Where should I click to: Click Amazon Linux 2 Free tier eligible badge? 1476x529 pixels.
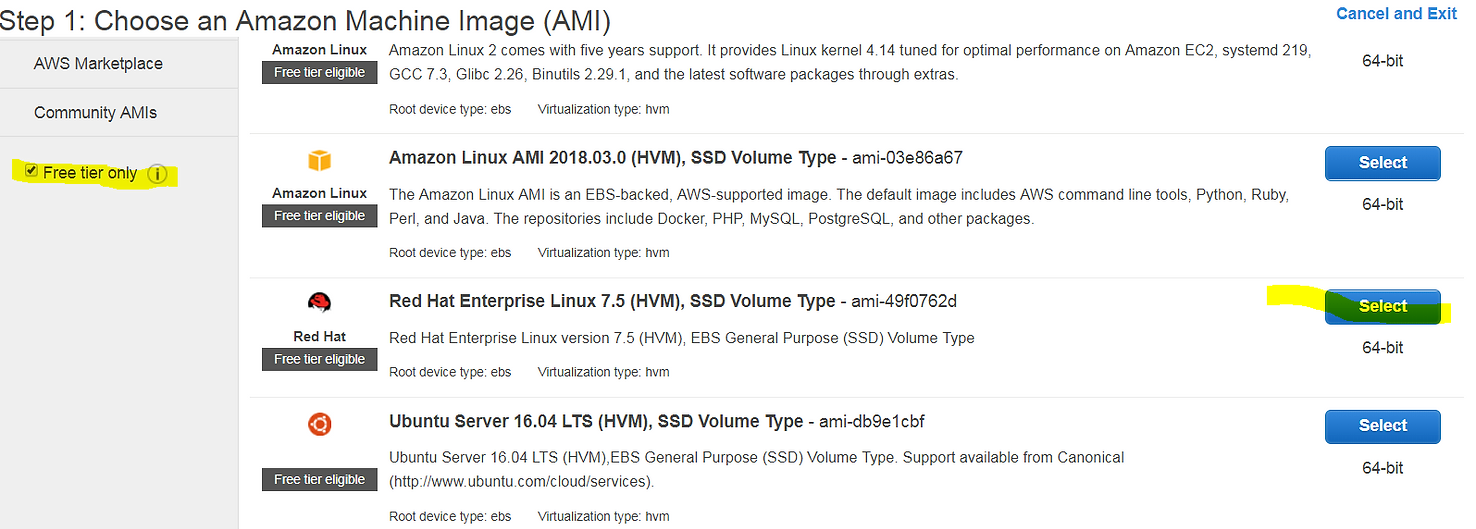tap(320, 72)
